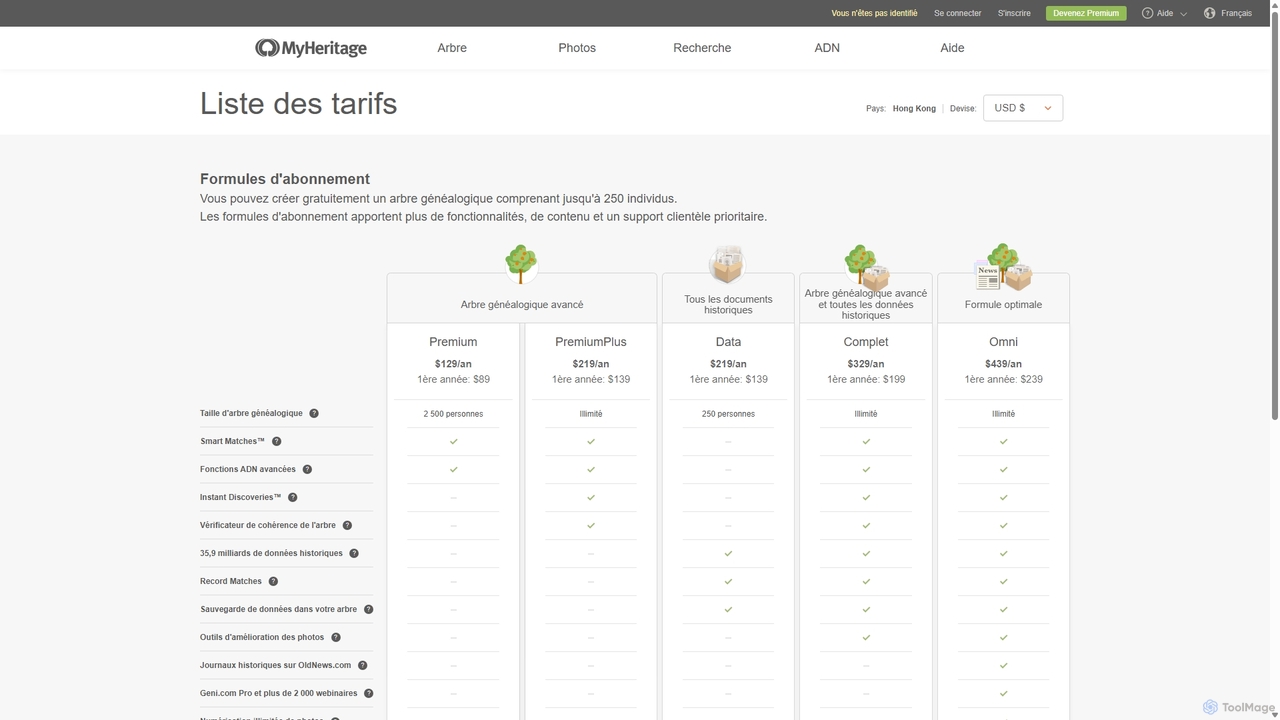Open help tooltip for Geni.com Pro webinaires
Screen dimensions: 1280x720
(368, 693)
